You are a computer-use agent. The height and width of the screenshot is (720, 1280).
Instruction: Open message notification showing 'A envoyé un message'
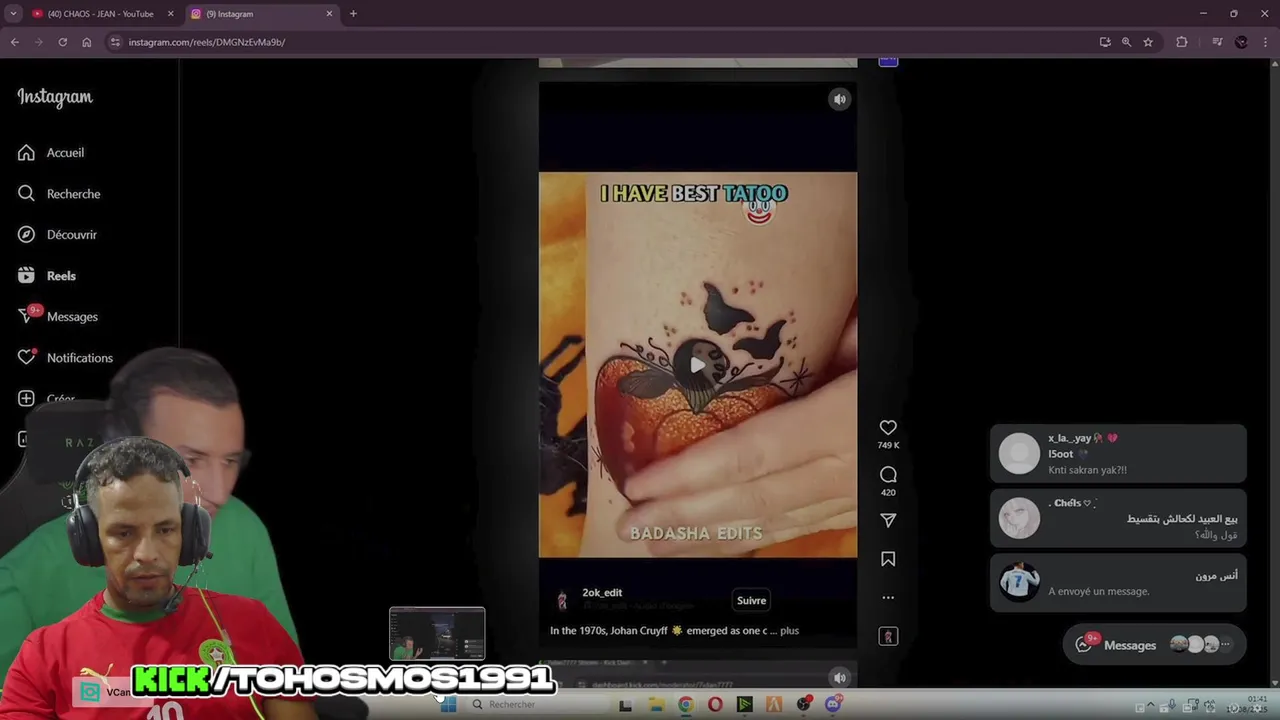(x=1118, y=582)
